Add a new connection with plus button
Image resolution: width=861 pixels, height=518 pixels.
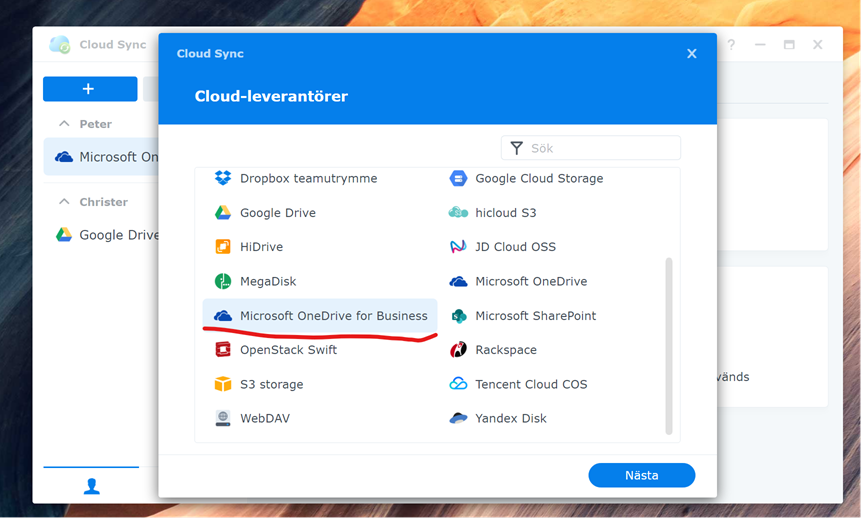point(90,89)
